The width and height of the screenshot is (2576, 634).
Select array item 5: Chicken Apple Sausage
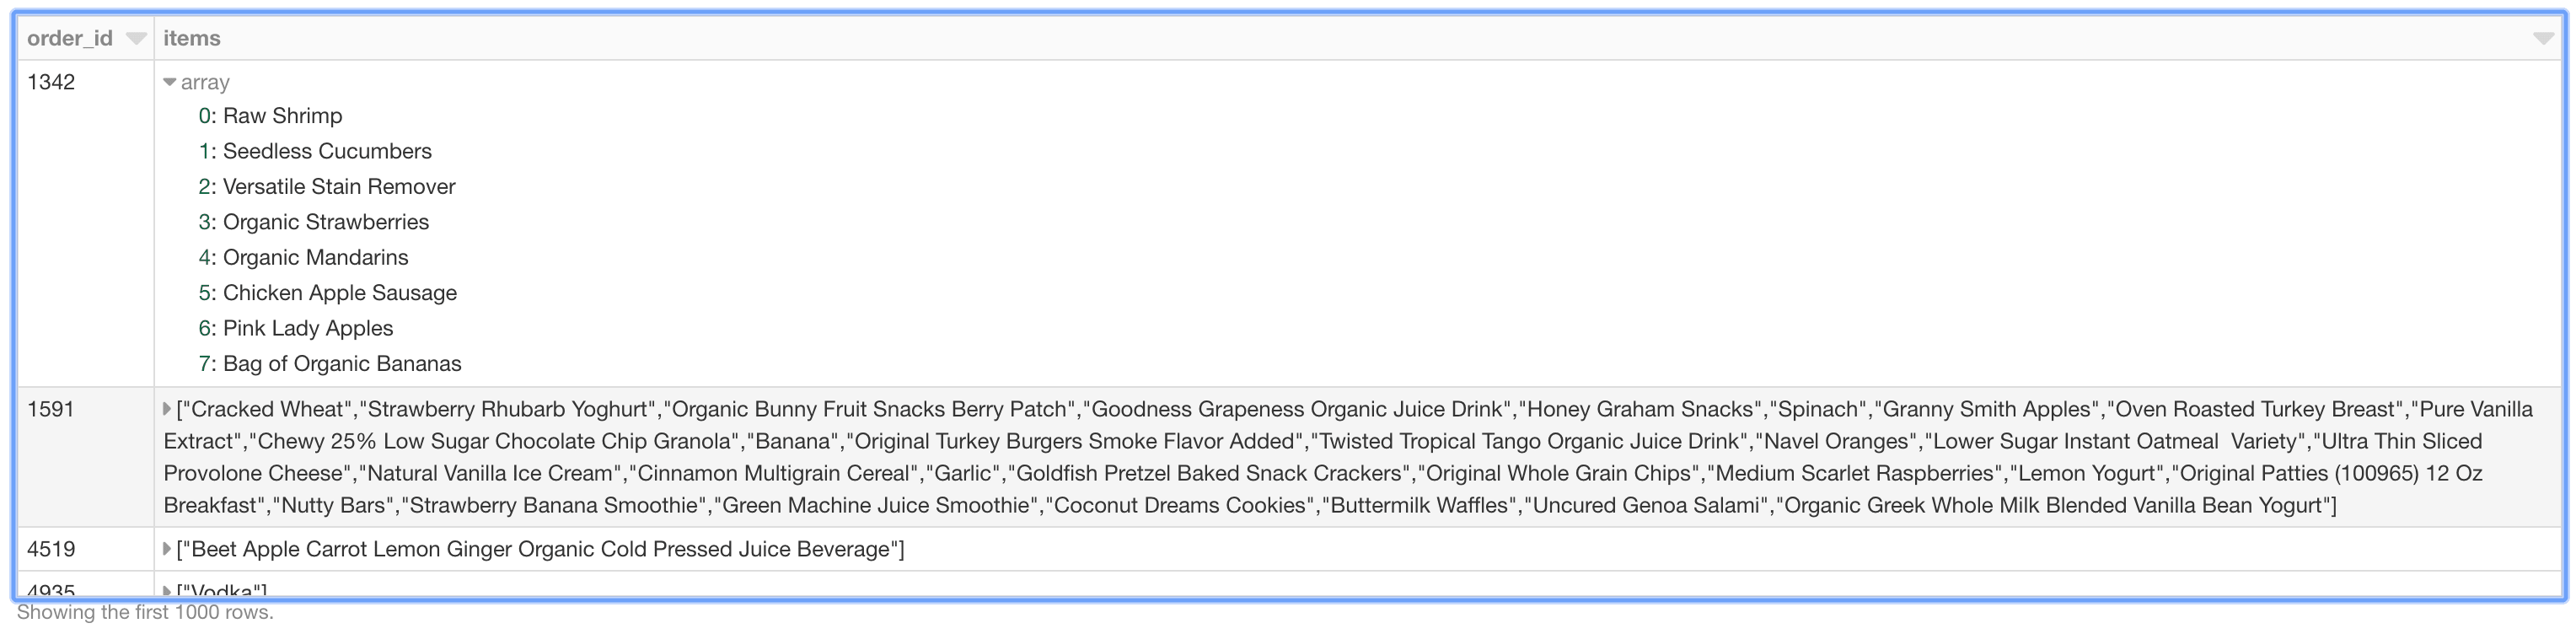pos(339,293)
